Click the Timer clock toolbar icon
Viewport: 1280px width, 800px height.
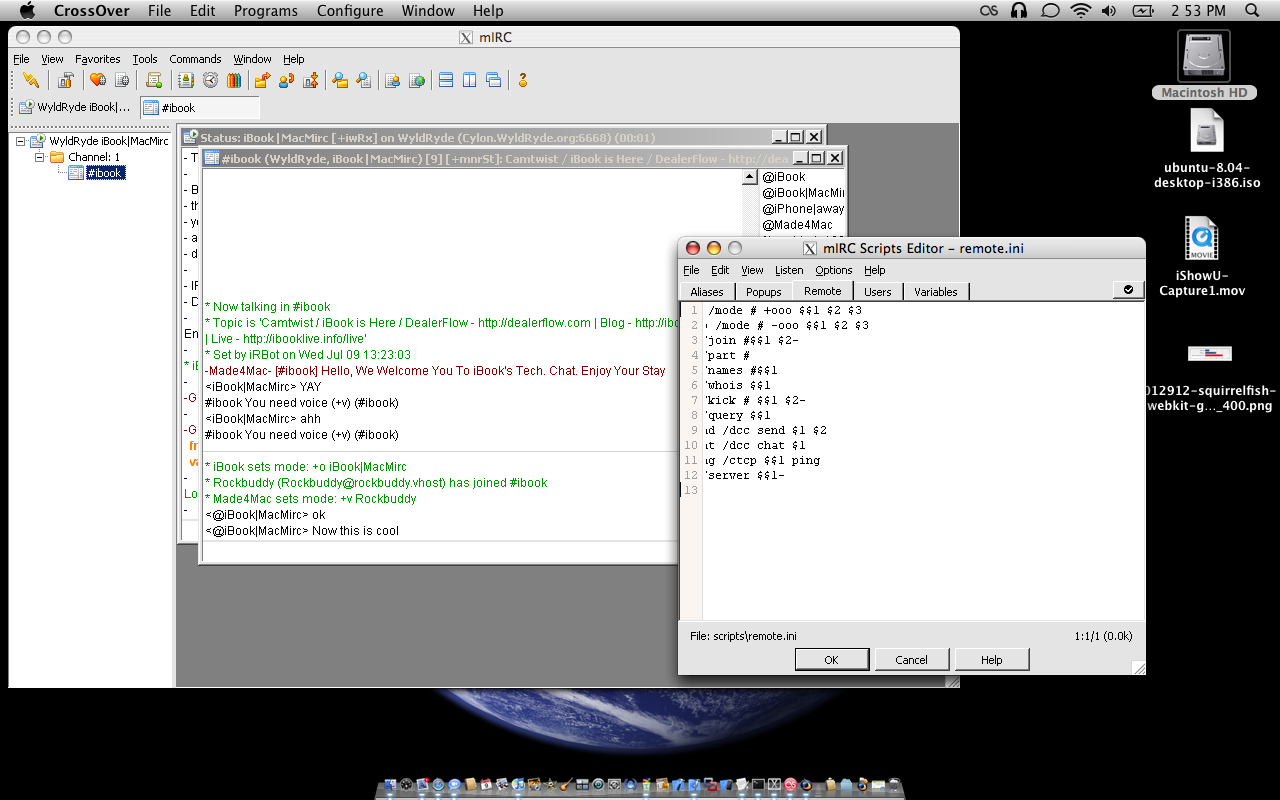(210, 80)
